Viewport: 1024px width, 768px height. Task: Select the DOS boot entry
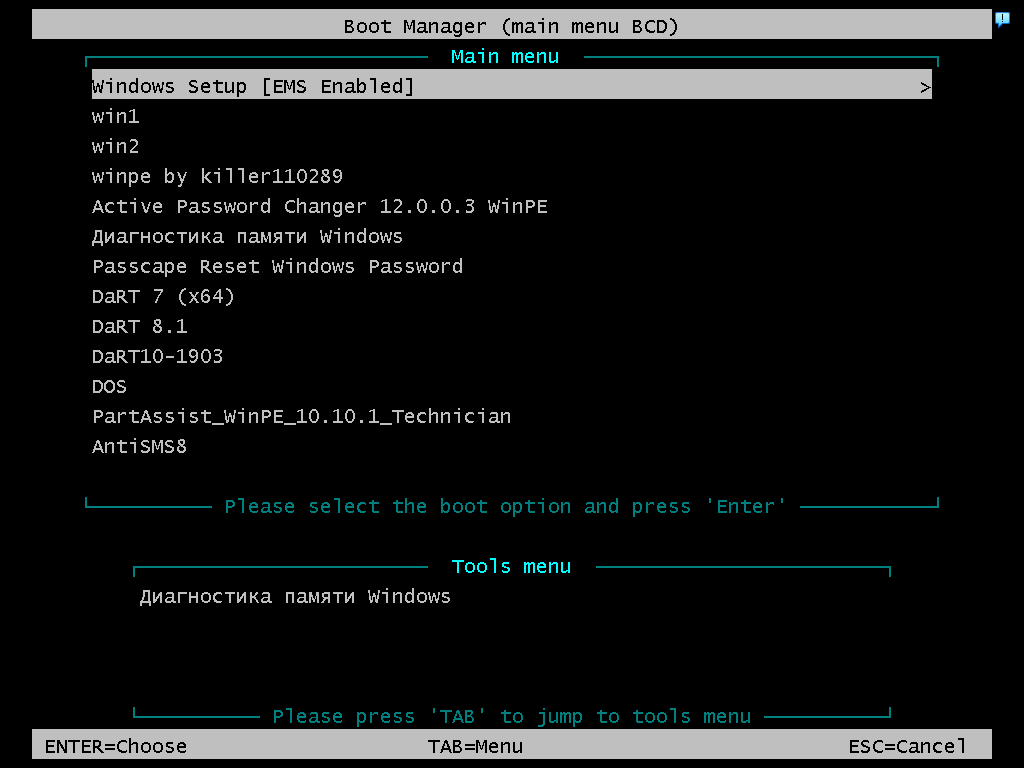[x=109, y=387]
